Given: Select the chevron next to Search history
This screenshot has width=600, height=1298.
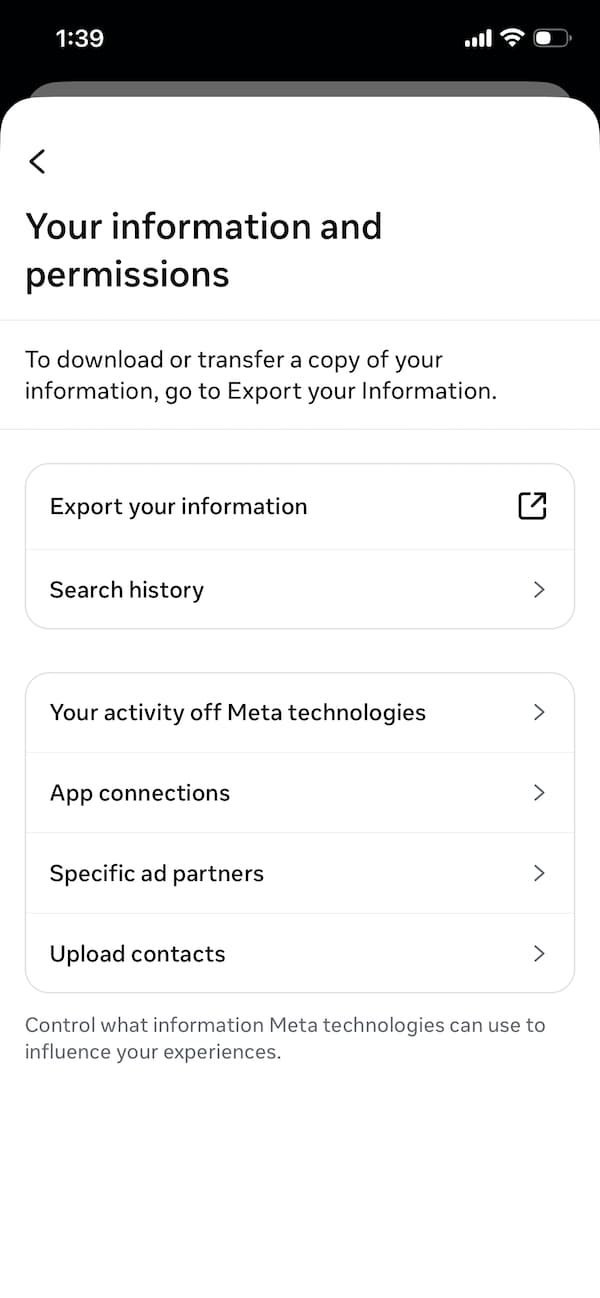Looking at the screenshot, I should 539,590.
